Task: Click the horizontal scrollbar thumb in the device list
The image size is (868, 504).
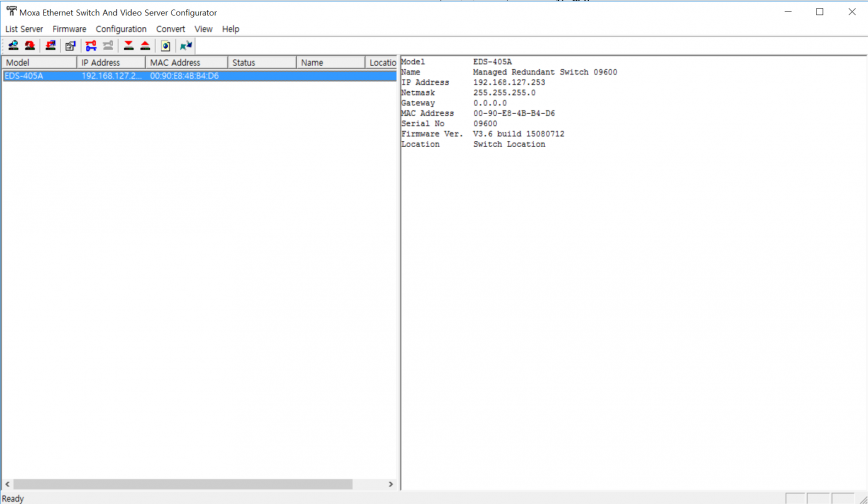Action: tap(183, 484)
